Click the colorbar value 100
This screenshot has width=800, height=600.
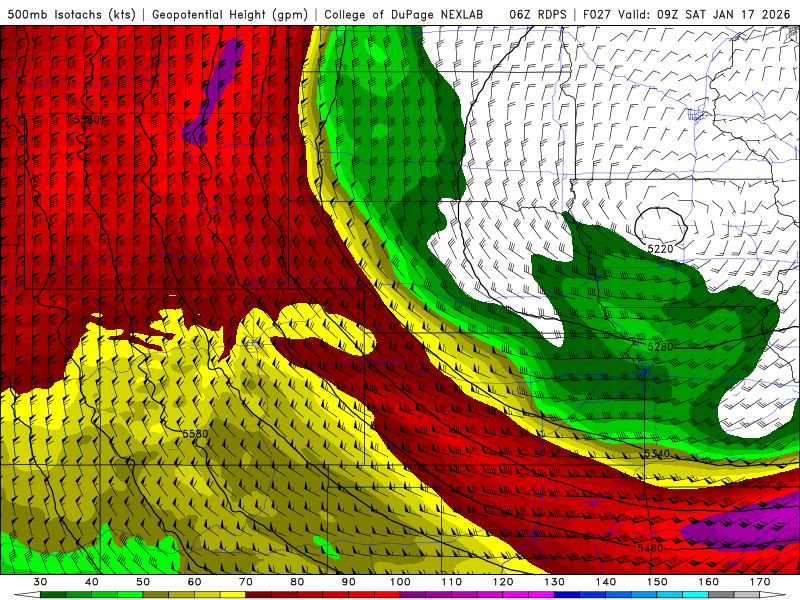400,582
